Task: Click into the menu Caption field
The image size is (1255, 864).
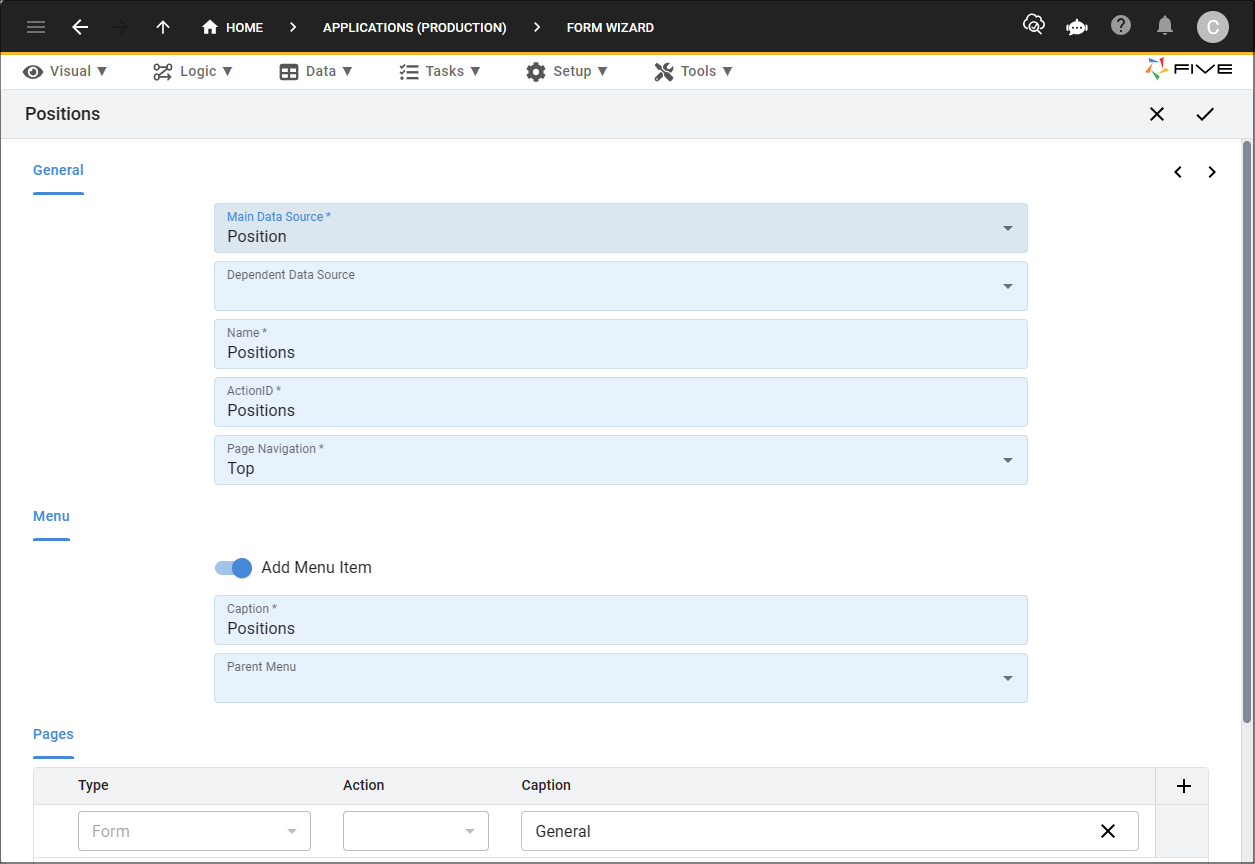Action: click(x=621, y=620)
